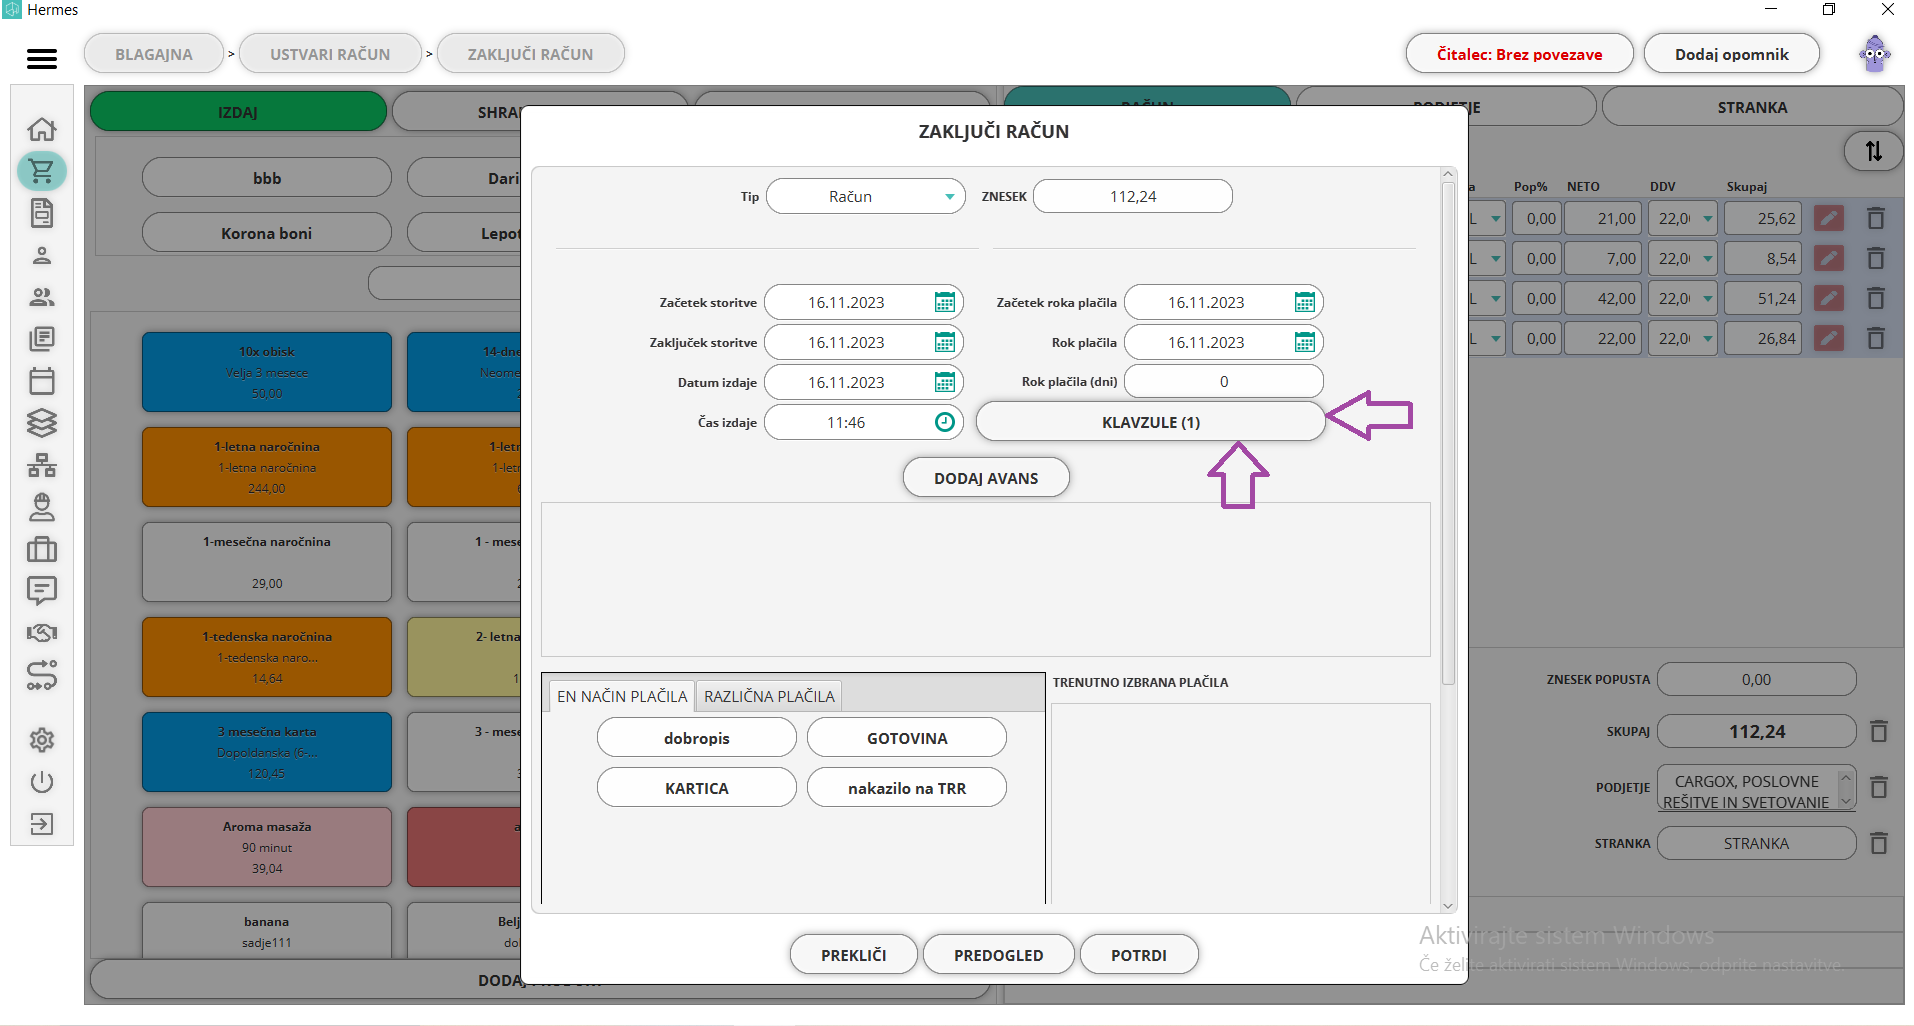1914x1026 pixels.
Task: Choose dobropis payment method
Action: pos(697,738)
